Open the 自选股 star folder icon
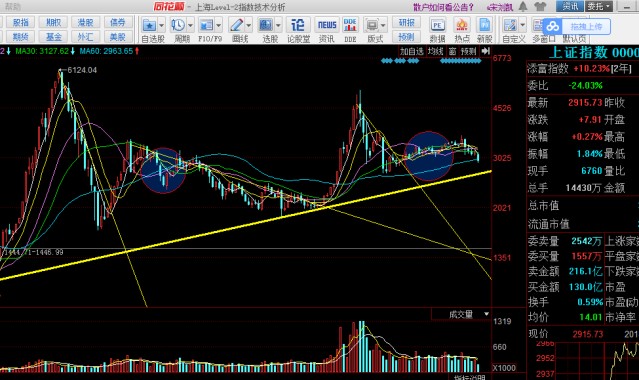 click(149, 25)
